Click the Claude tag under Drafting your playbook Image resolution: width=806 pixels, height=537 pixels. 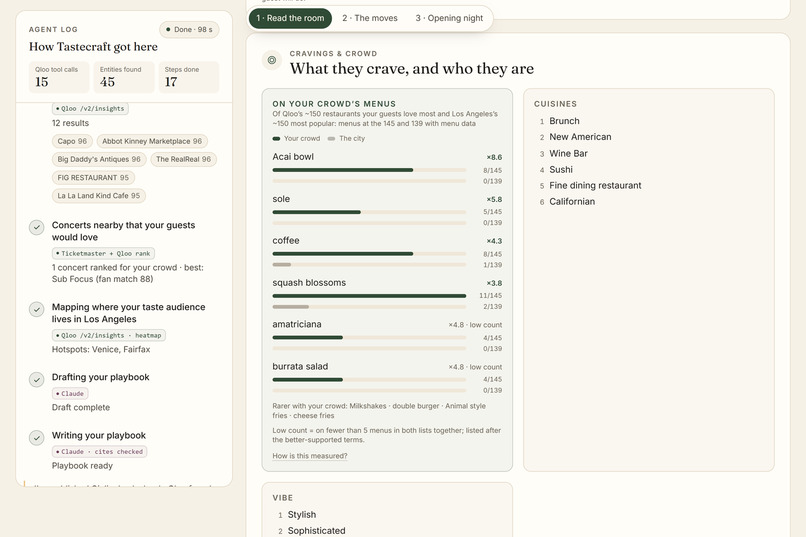tap(70, 394)
